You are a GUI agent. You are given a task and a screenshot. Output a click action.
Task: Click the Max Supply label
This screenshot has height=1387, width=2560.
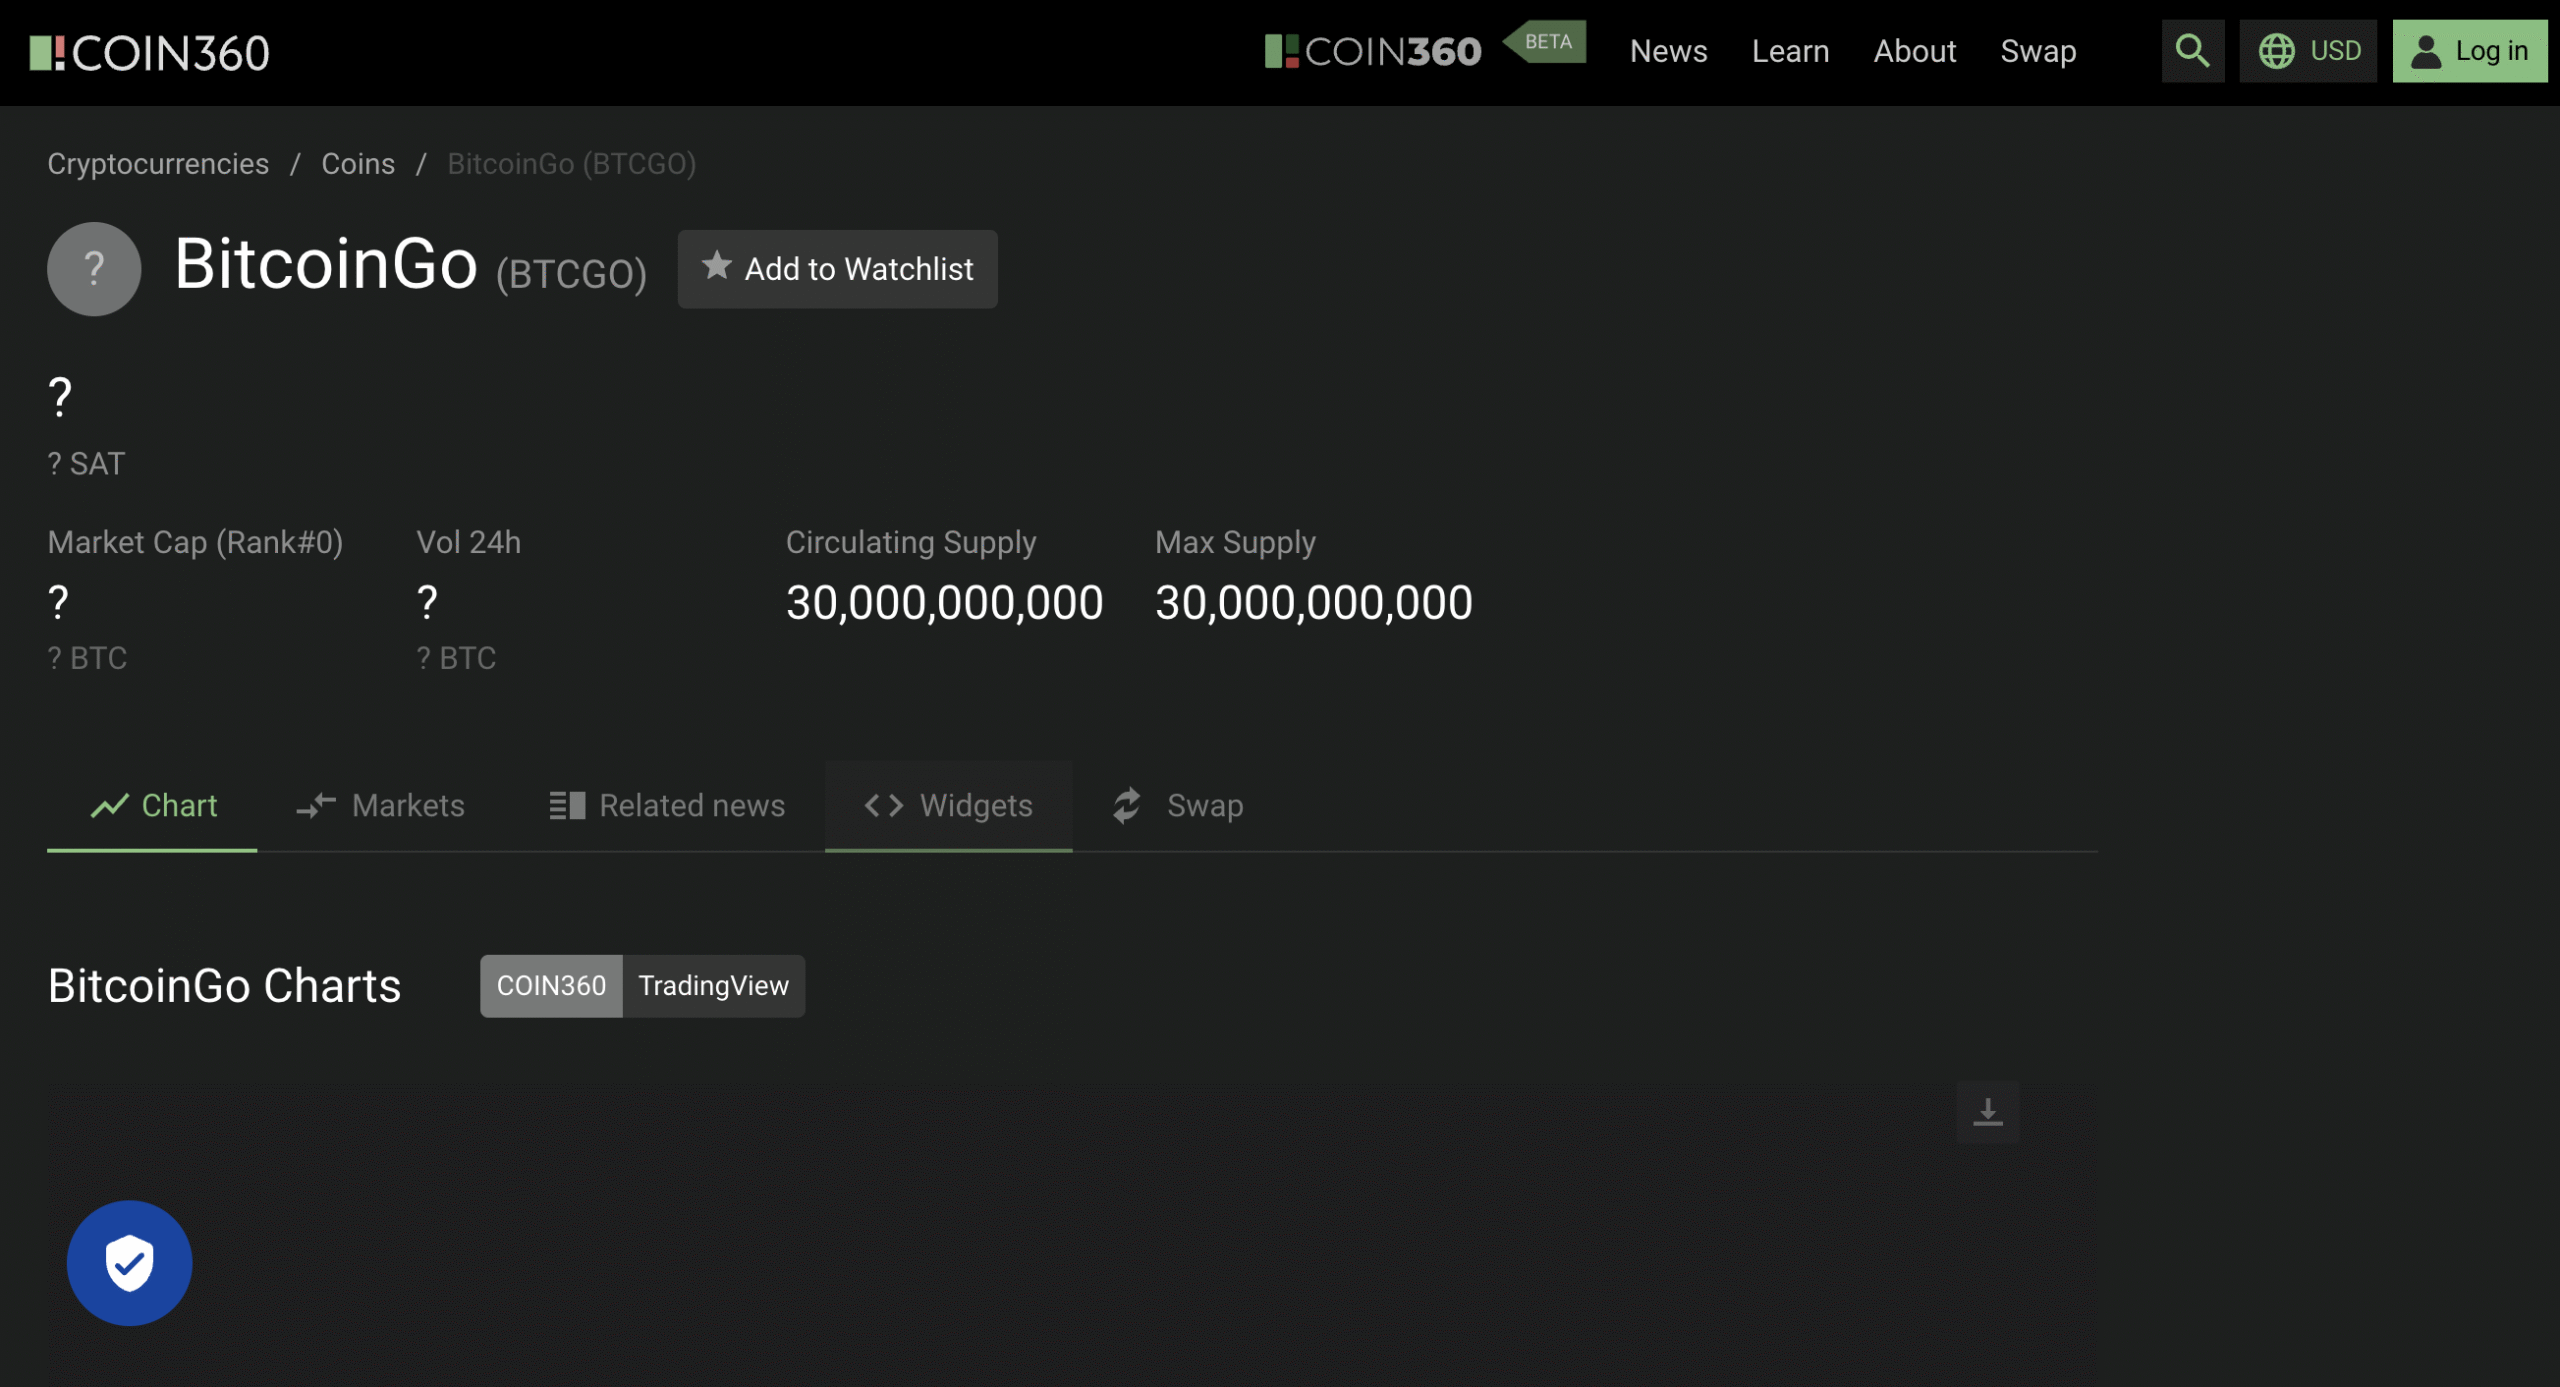1235,542
